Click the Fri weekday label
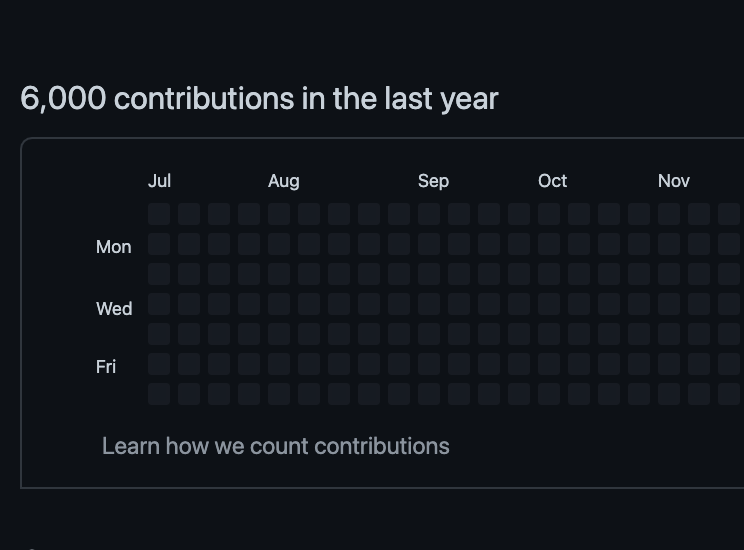Viewport: 744px width, 550px height. coord(106,367)
